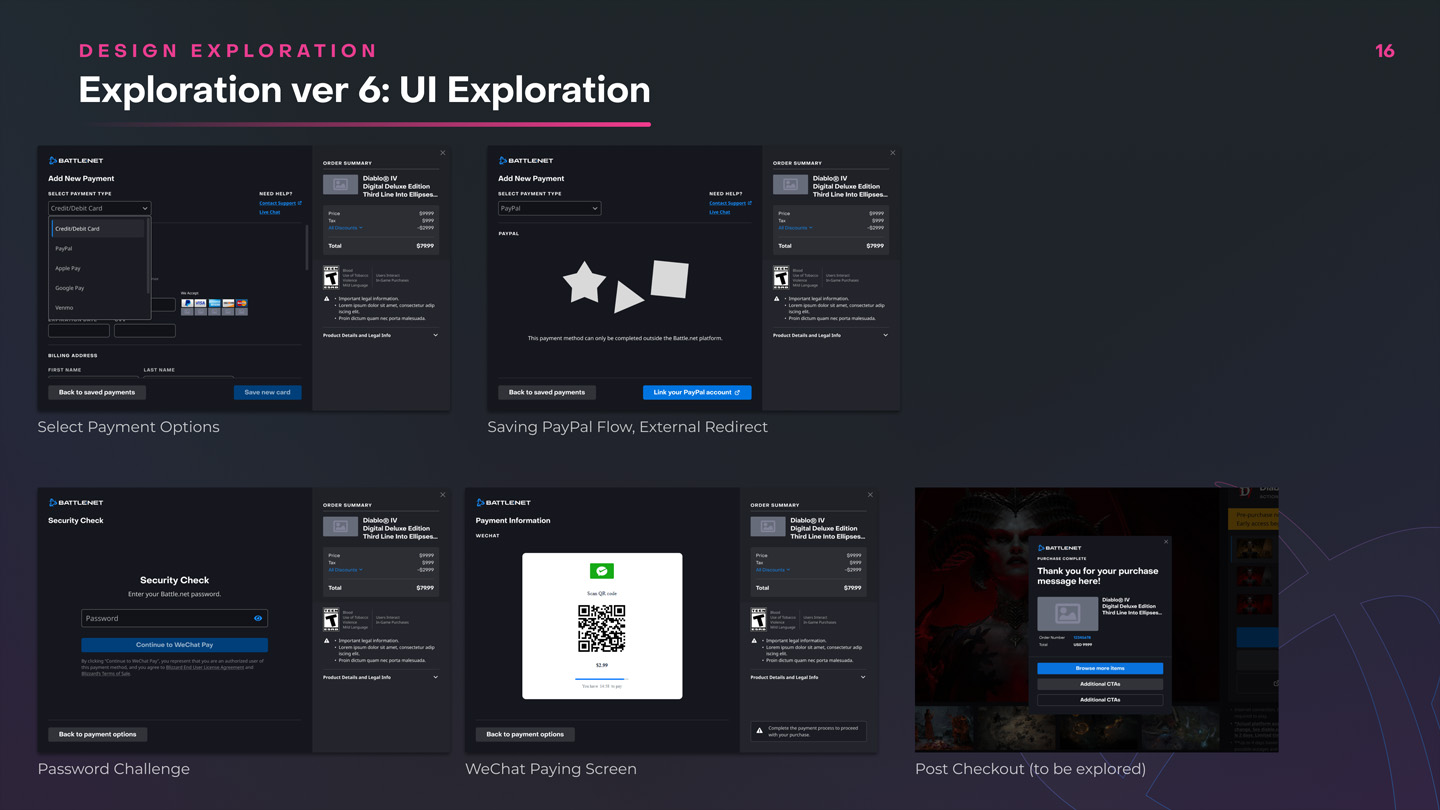Expand Product Details and Legal Info, Saving PayPal Flow mockup
Screen dimensions: 1440x810
click(x=830, y=335)
